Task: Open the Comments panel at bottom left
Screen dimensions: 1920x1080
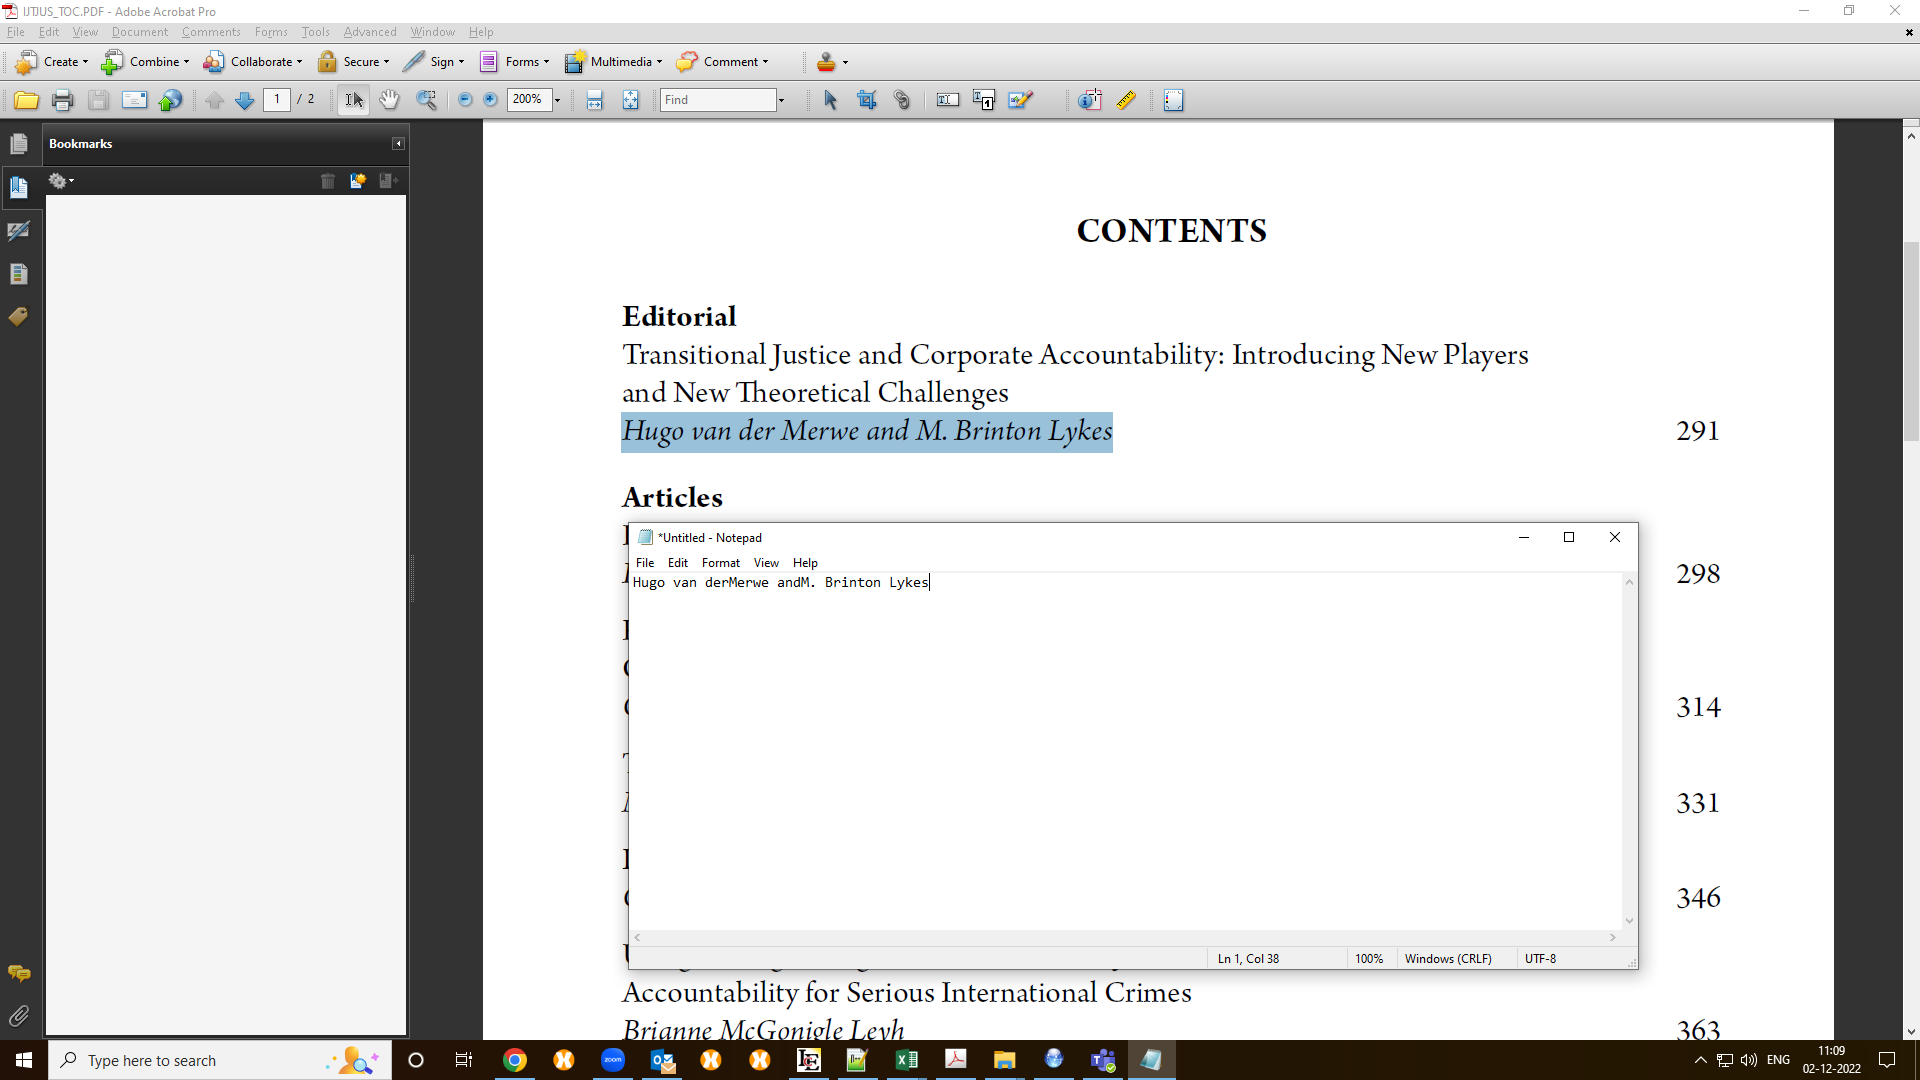Action: (19, 973)
